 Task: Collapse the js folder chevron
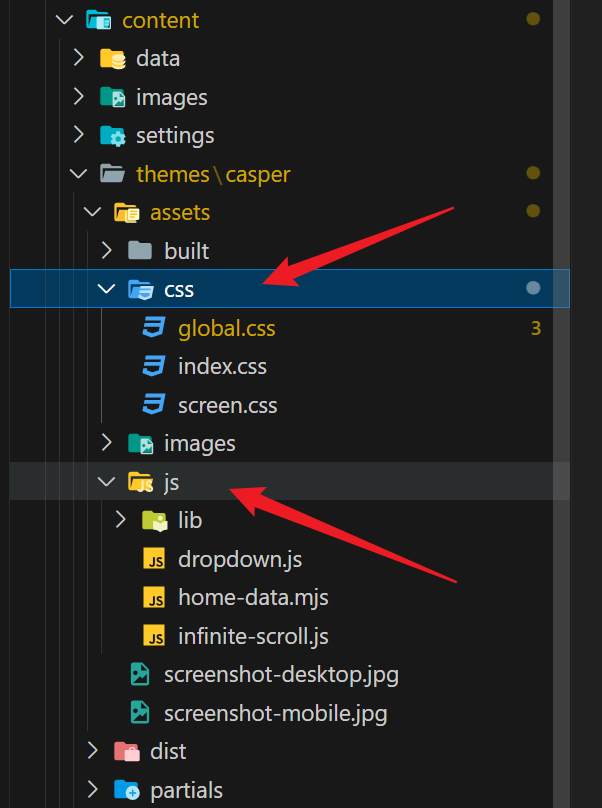click(x=106, y=482)
